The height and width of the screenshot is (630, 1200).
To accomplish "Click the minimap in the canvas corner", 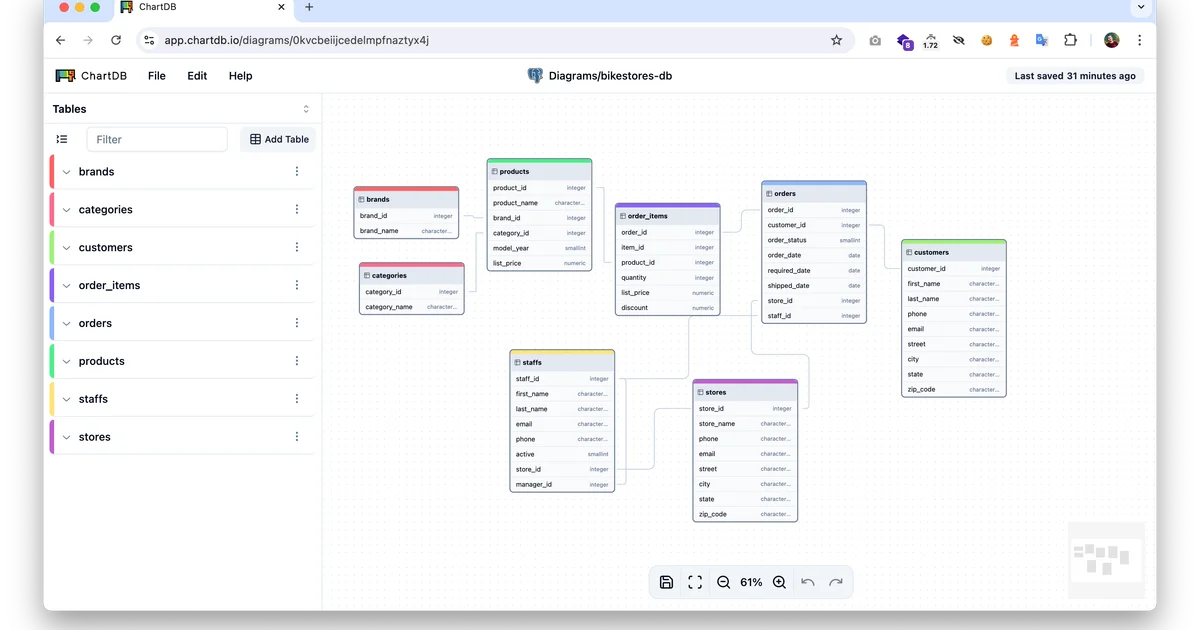I will pos(1106,560).
